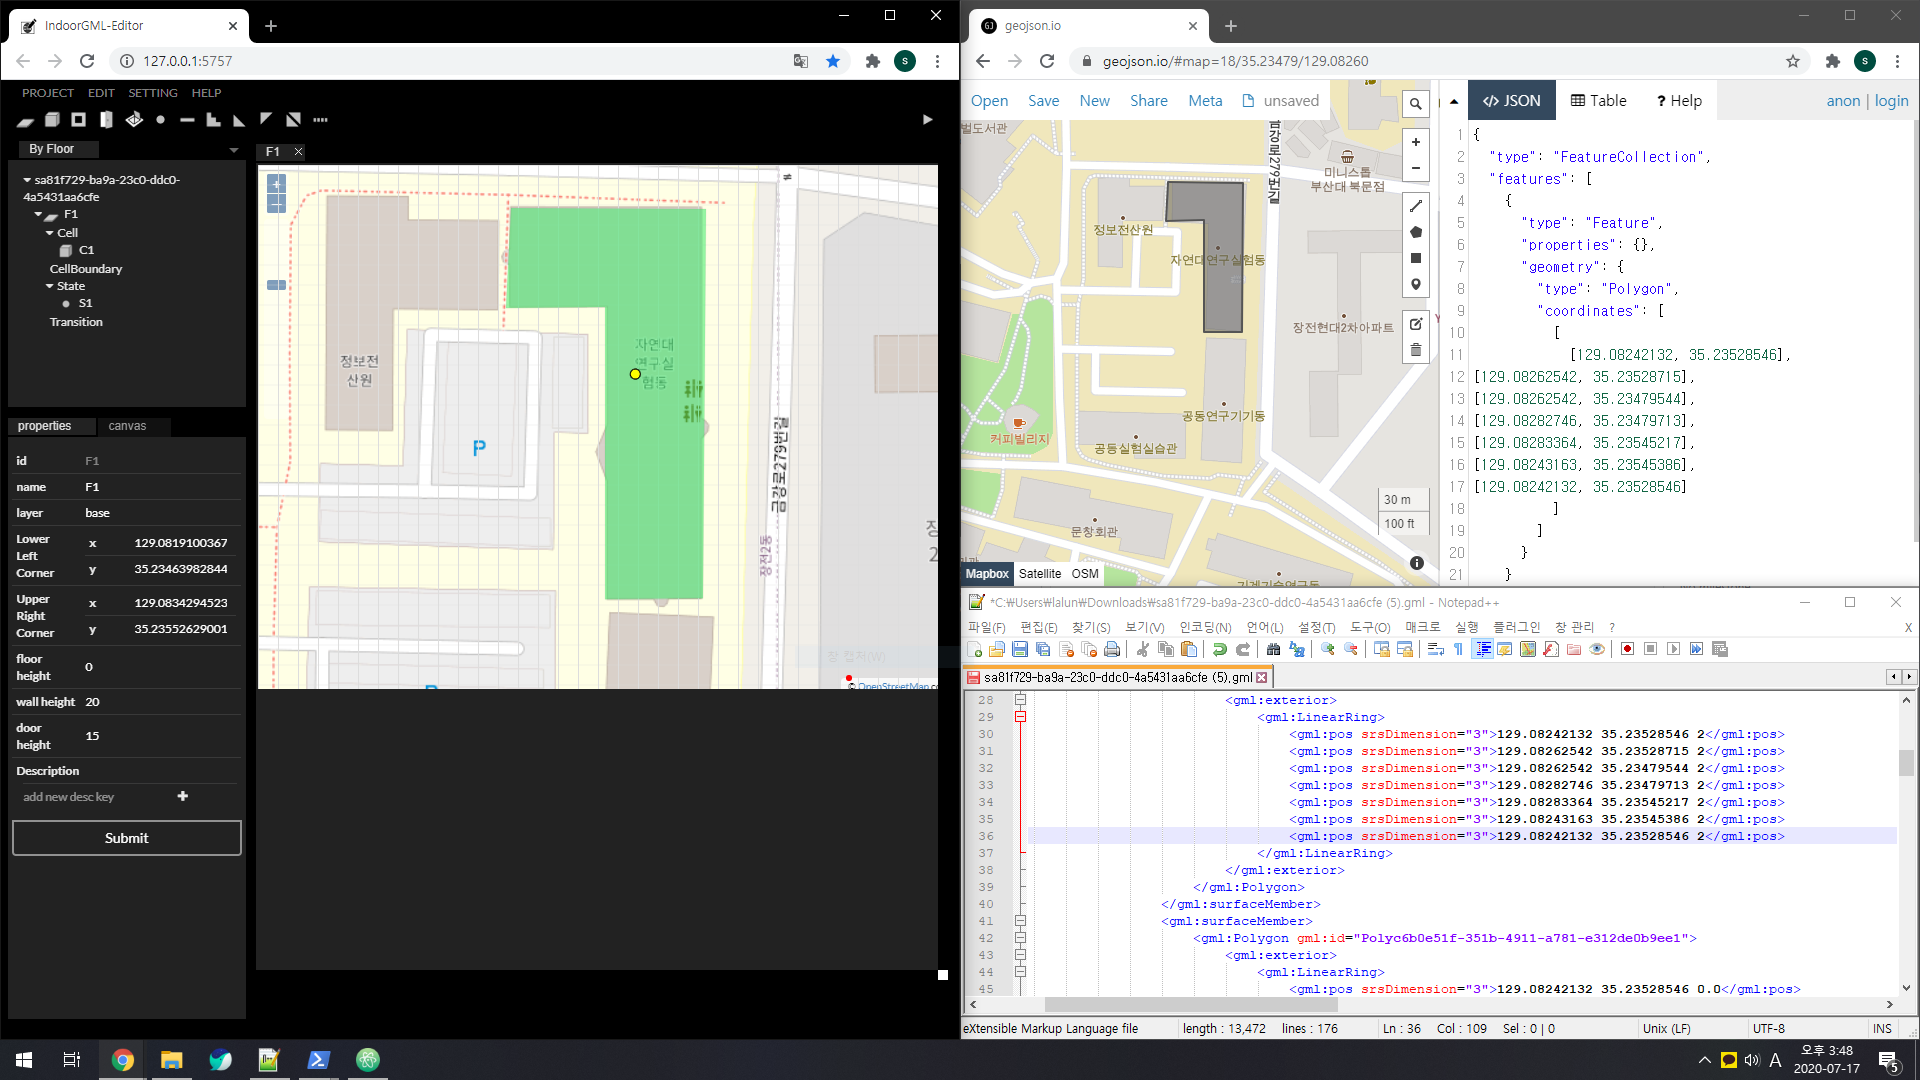Switch base map to OSM layer
Viewport: 1920px width, 1080px height.
point(1085,574)
